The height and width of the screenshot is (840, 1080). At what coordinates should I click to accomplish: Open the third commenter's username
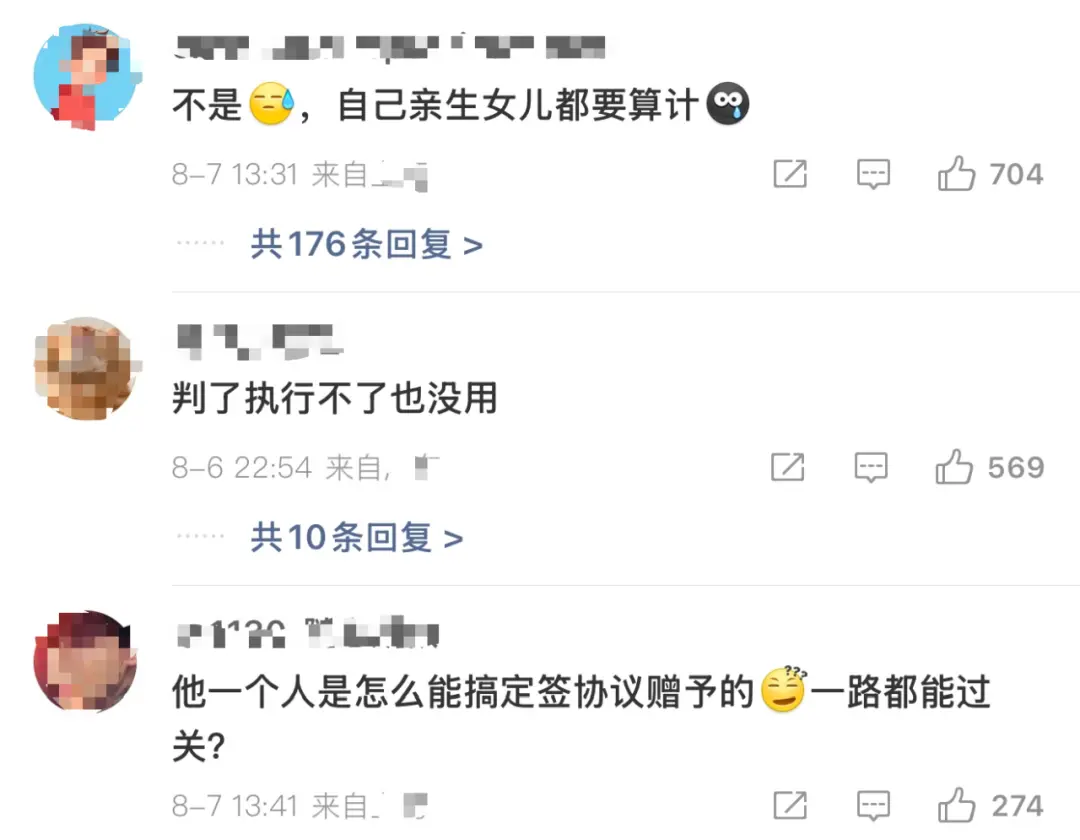307,633
